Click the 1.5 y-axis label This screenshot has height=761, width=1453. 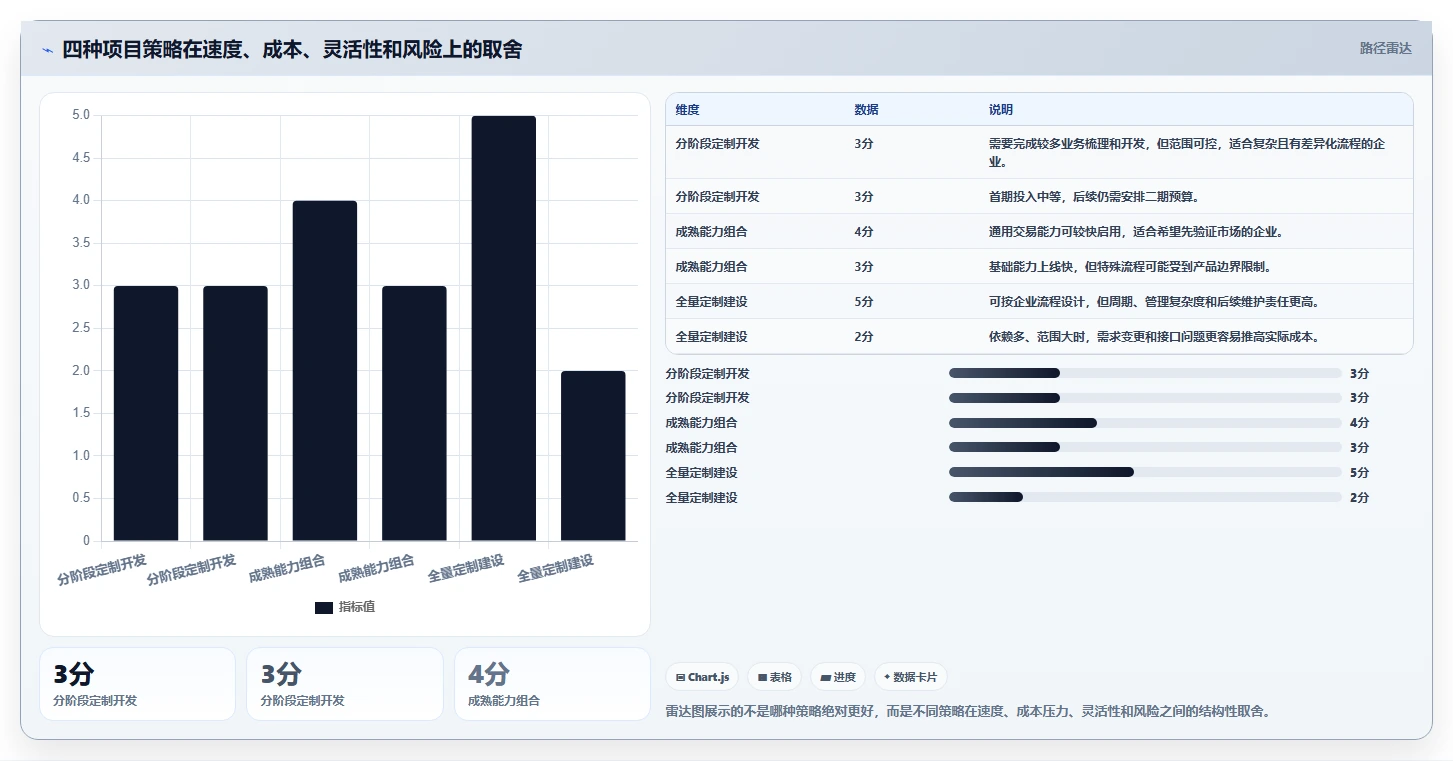[x=81, y=413]
